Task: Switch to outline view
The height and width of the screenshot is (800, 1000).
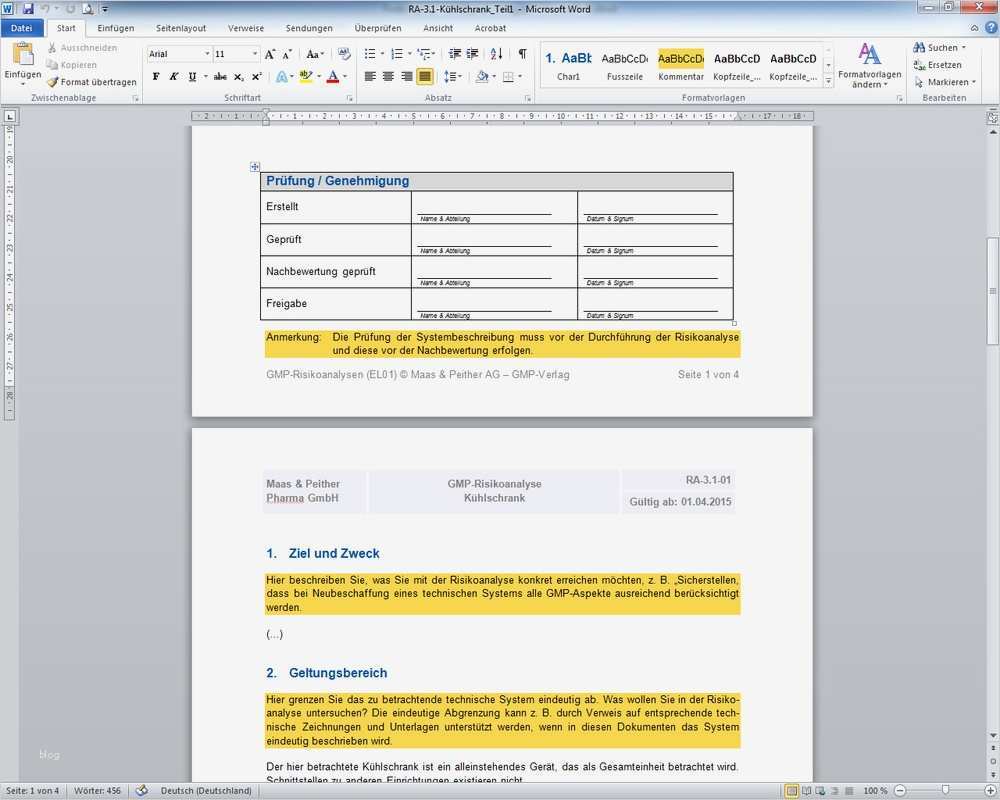Action: tap(834, 791)
